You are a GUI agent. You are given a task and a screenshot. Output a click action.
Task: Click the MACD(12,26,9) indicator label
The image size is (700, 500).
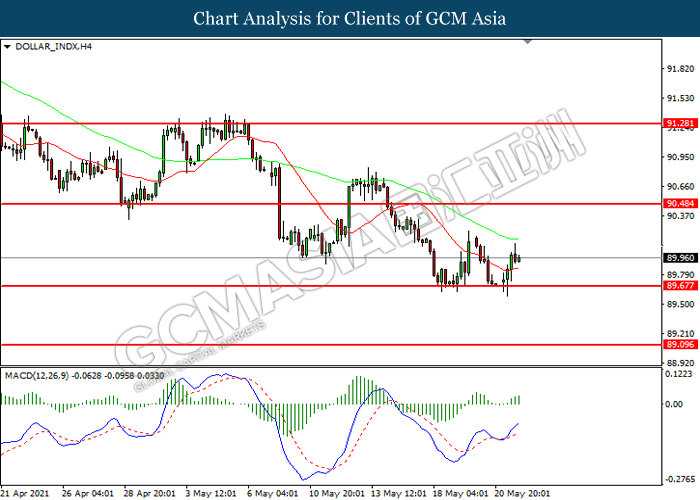(37, 376)
